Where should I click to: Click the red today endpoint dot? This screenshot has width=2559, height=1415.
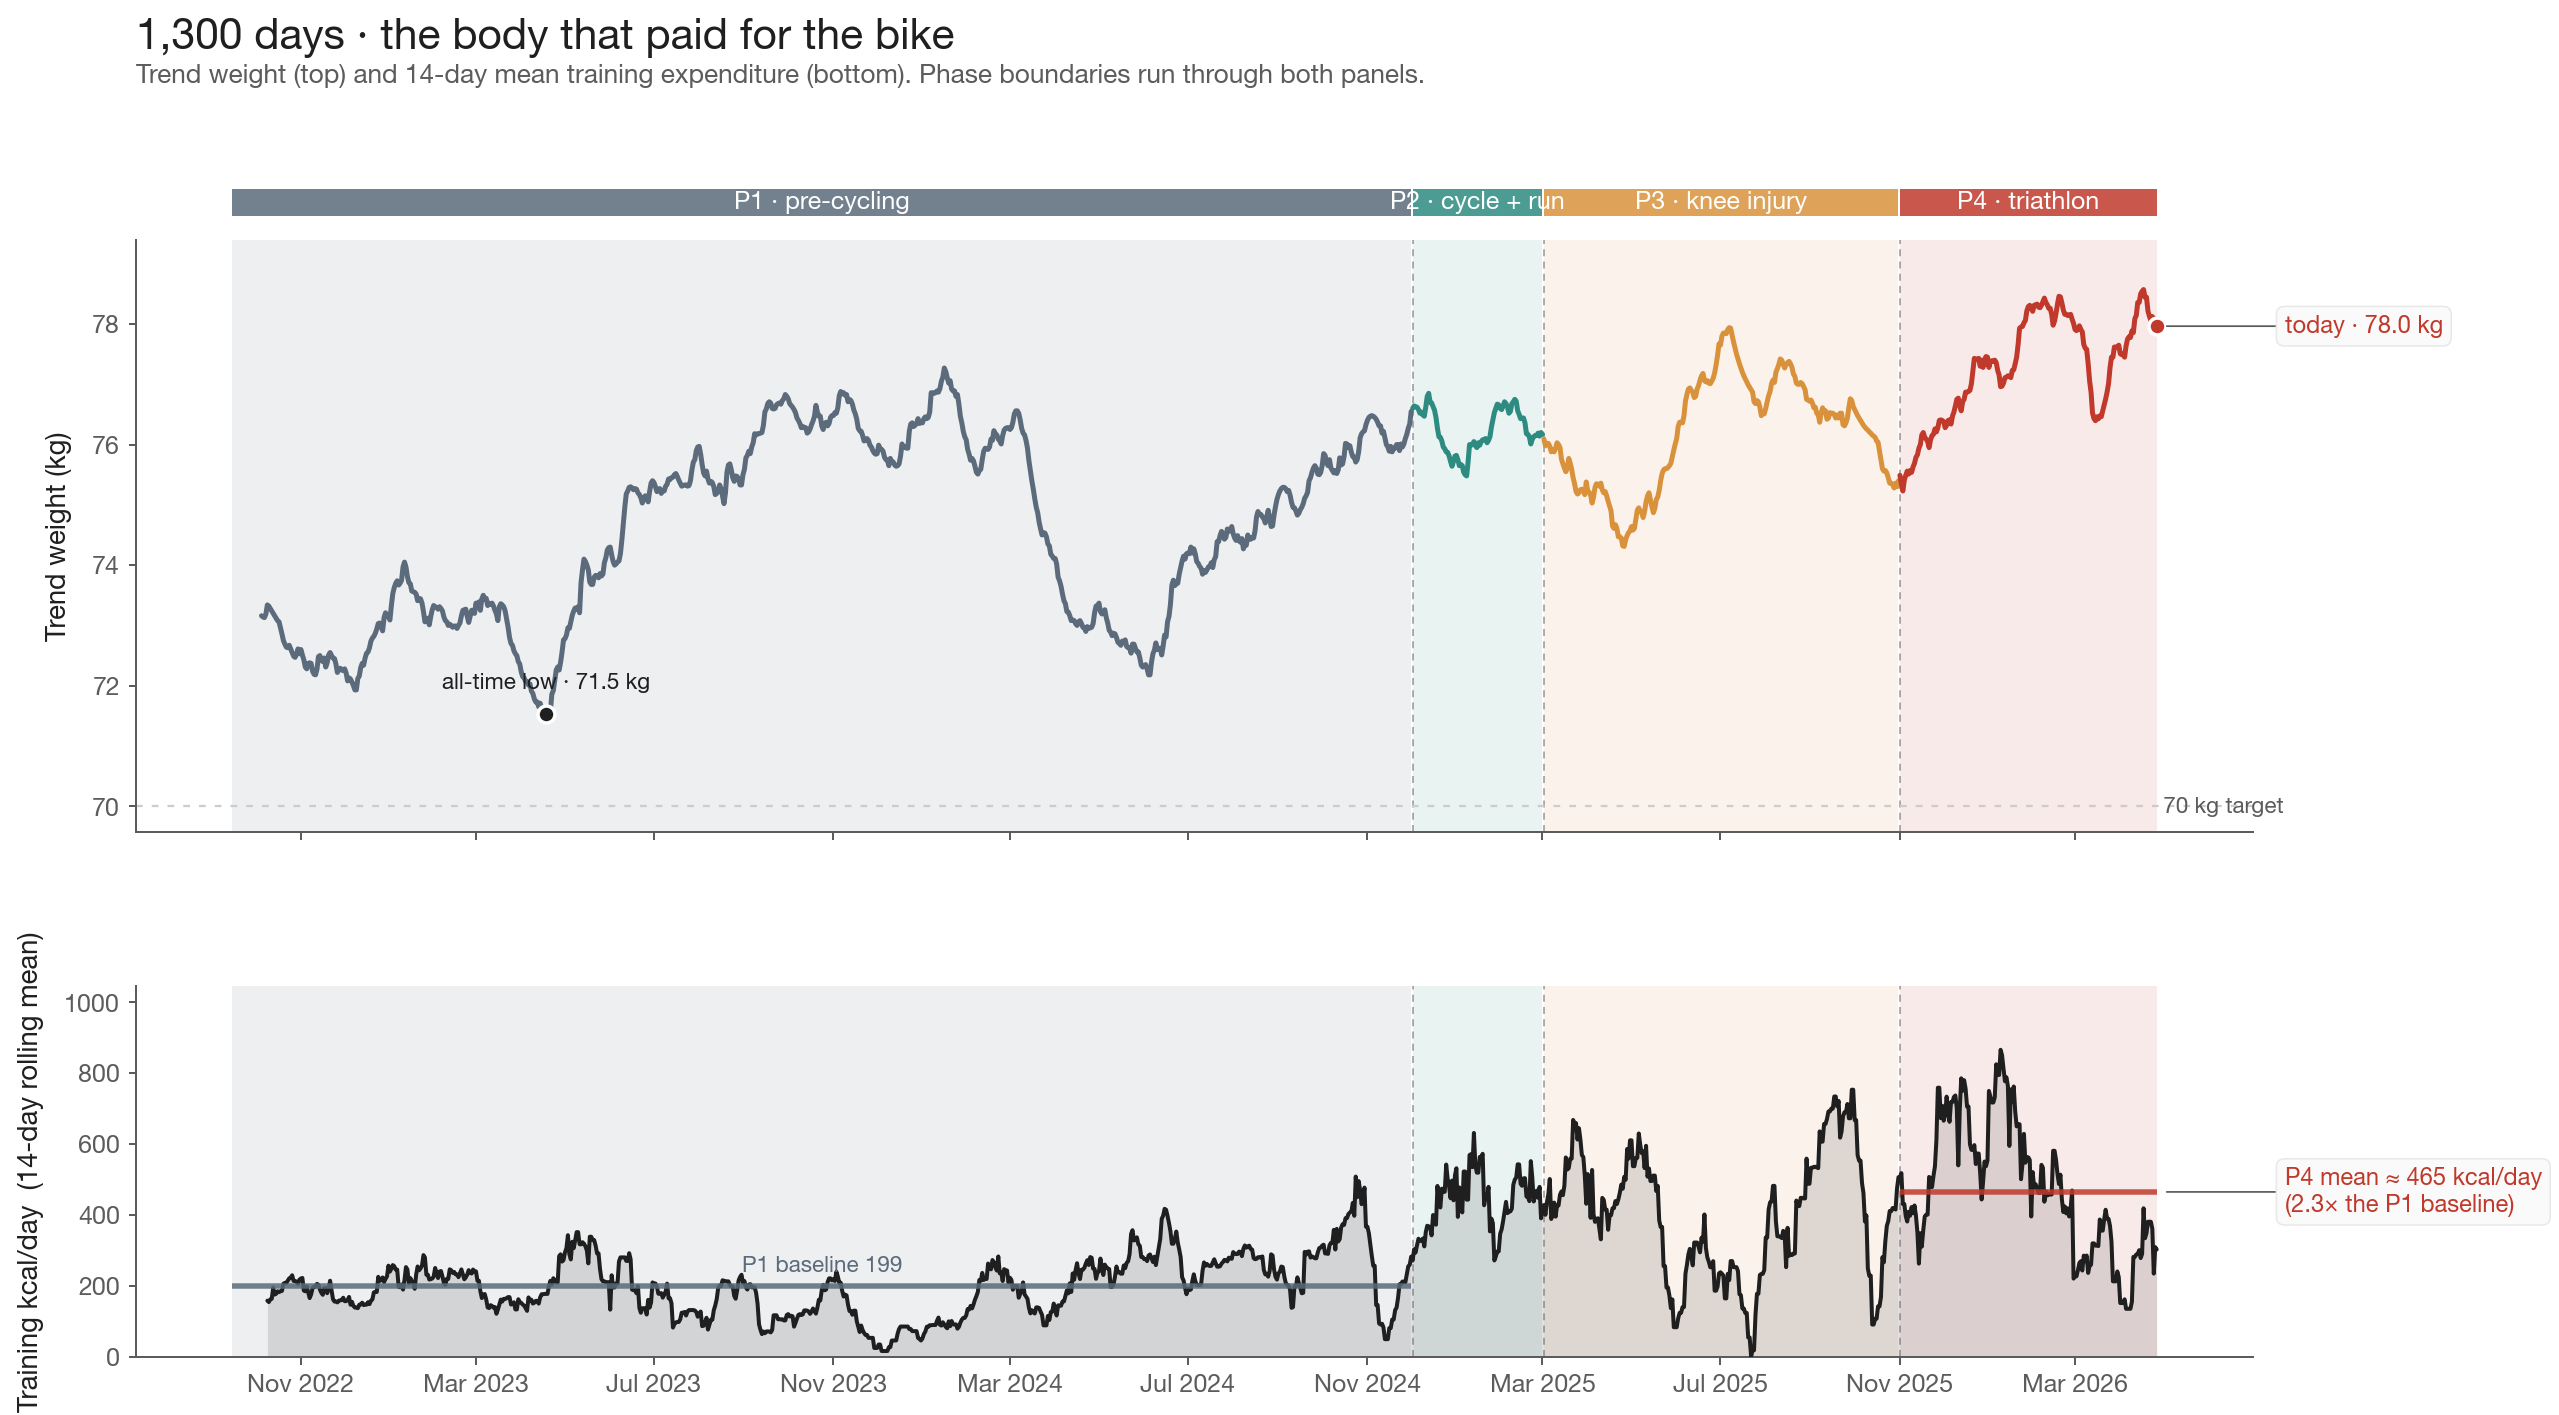[2157, 326]
